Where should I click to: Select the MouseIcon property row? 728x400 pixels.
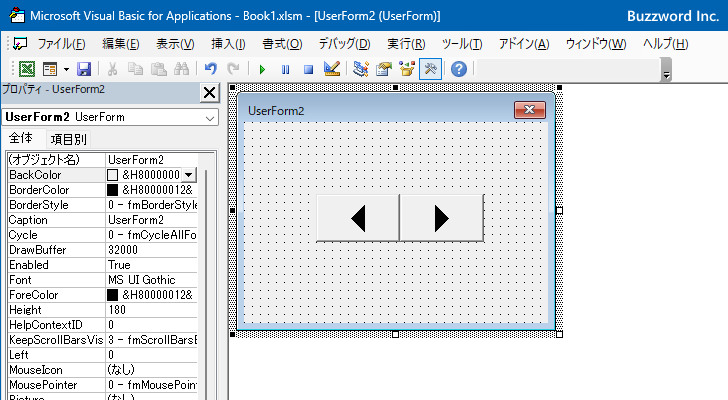(103, 370)
